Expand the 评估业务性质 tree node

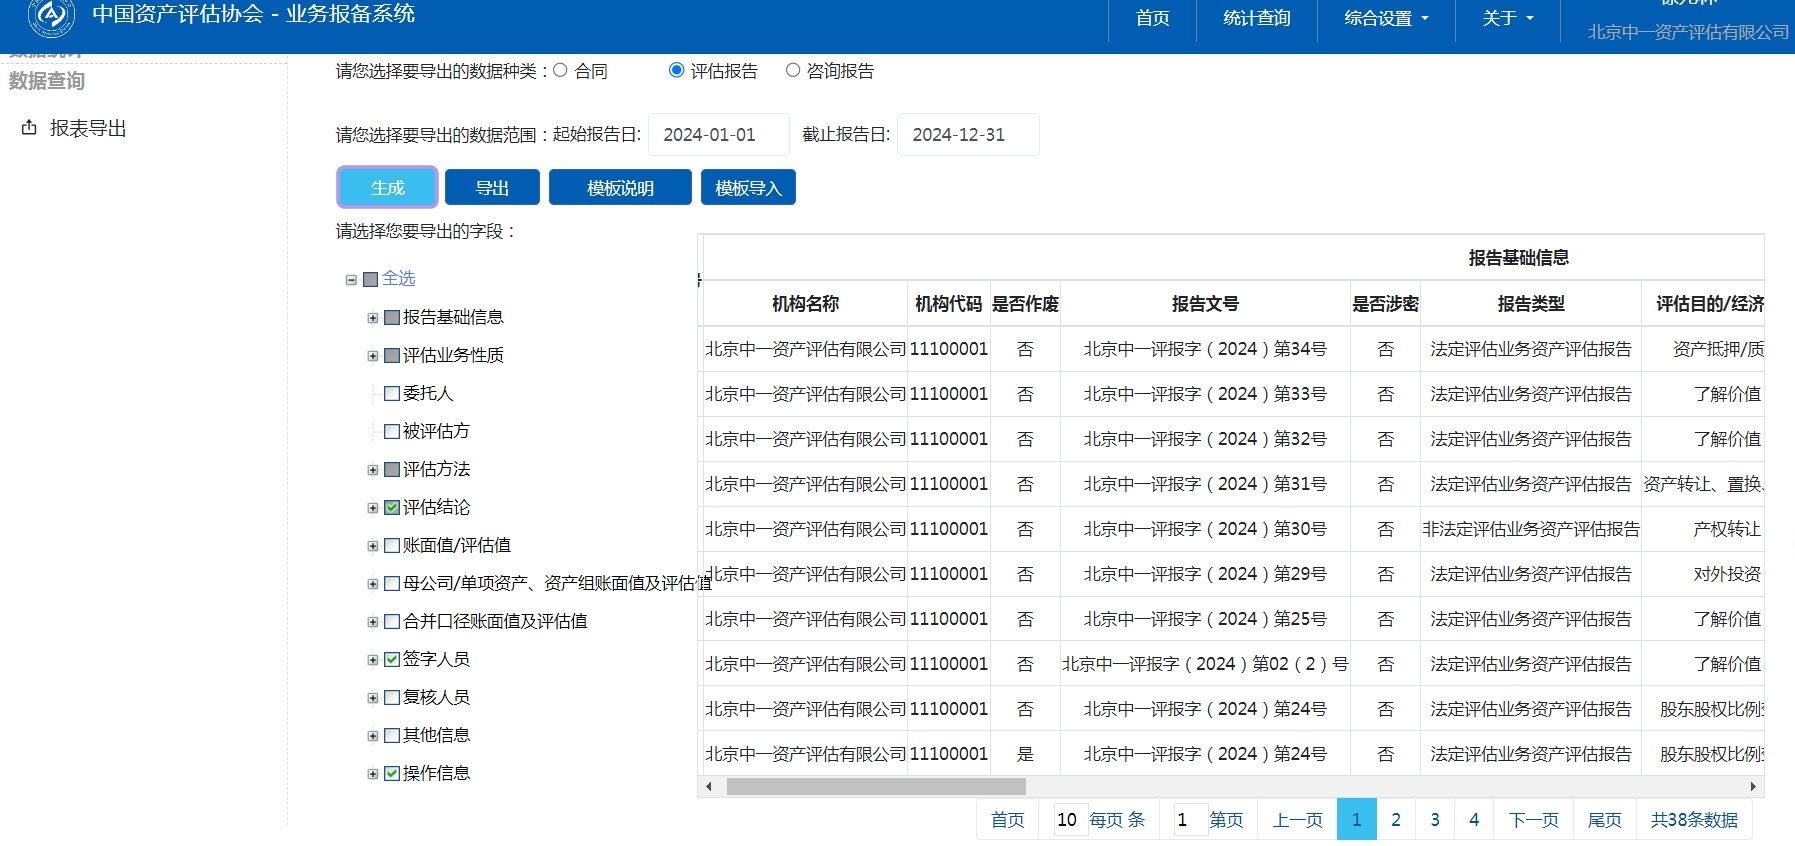(373, 356)
